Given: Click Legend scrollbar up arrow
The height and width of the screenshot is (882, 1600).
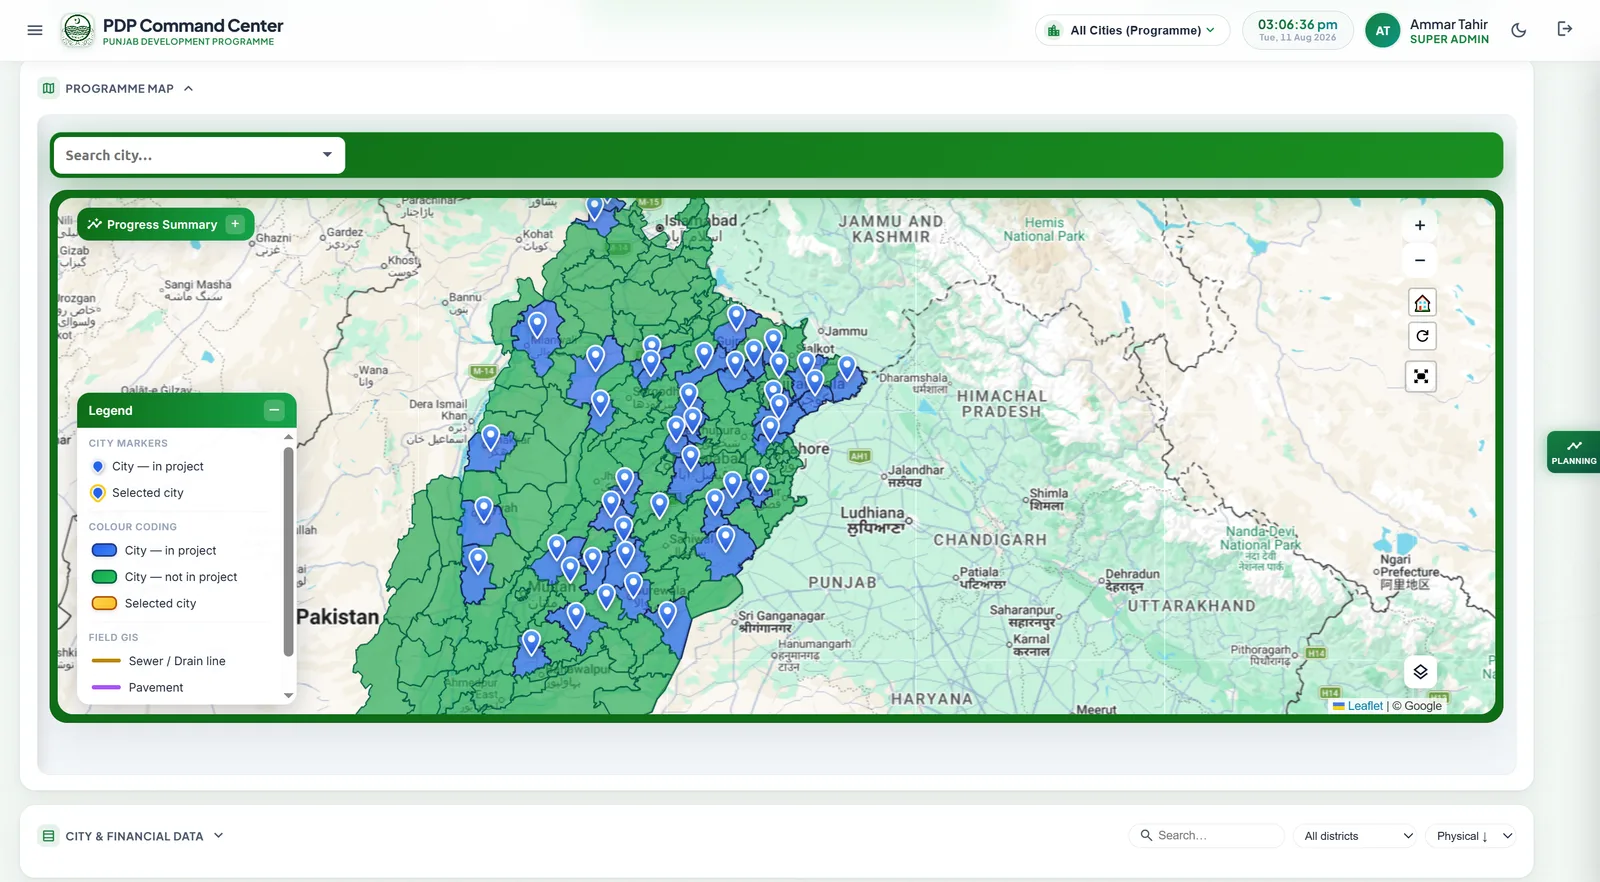Looking at the screenshot, I should (288, 437).
